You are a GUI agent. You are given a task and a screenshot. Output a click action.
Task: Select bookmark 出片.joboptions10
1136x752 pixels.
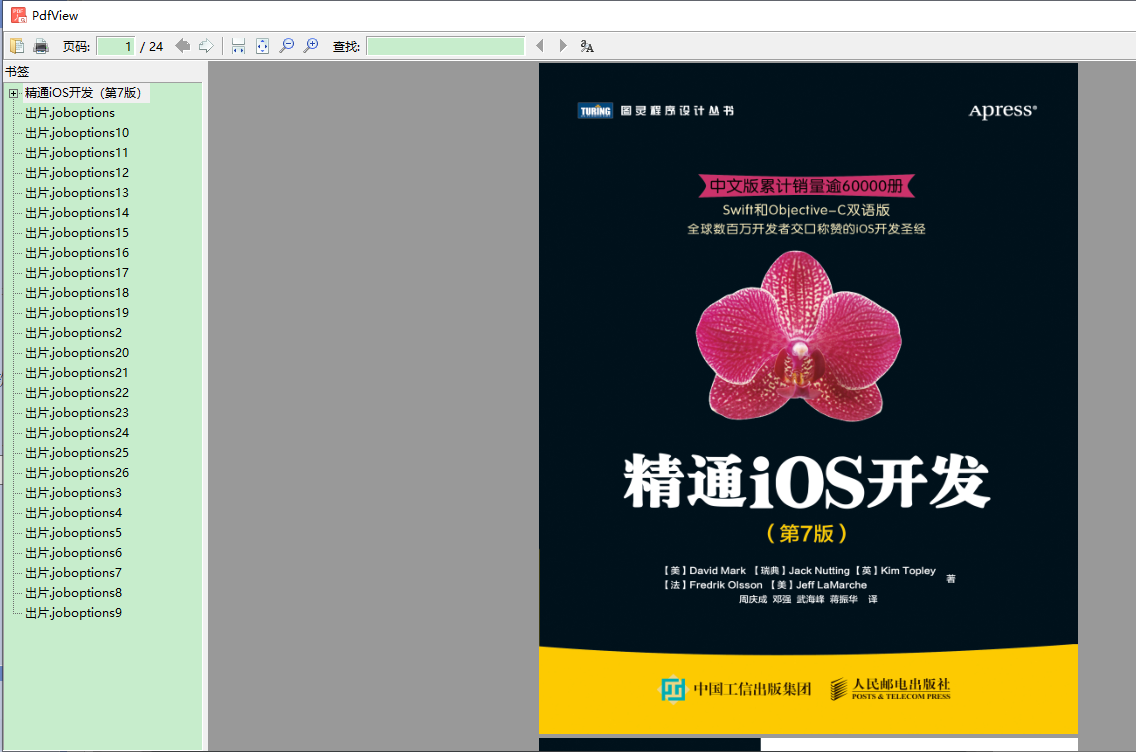77,133
